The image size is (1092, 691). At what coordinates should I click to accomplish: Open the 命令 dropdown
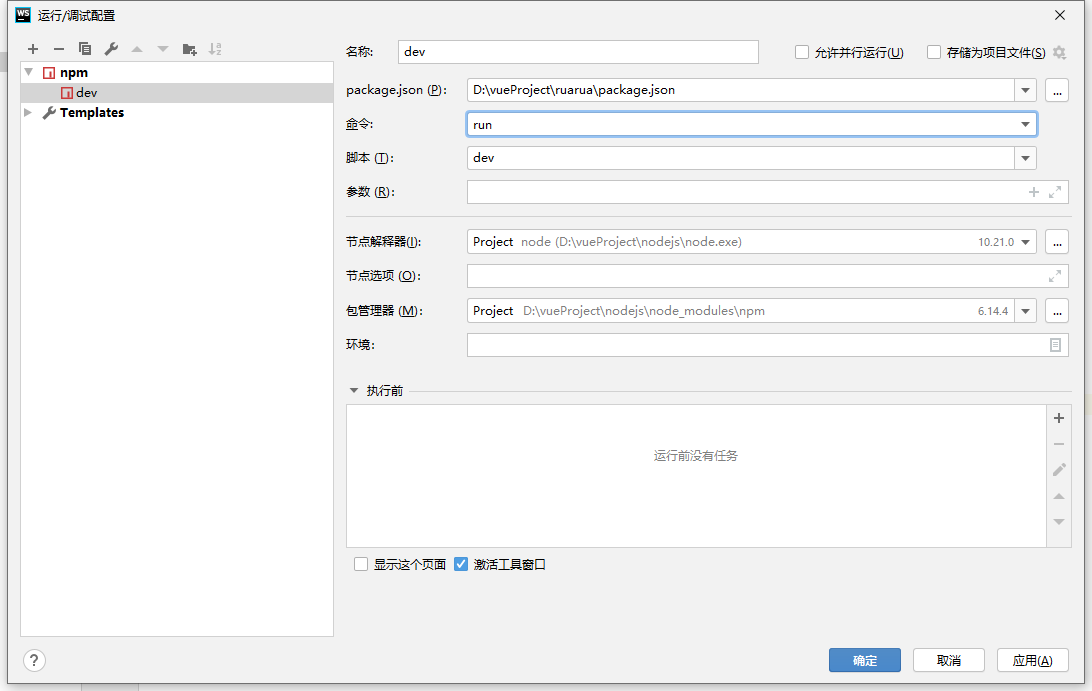pos(1026,123)
